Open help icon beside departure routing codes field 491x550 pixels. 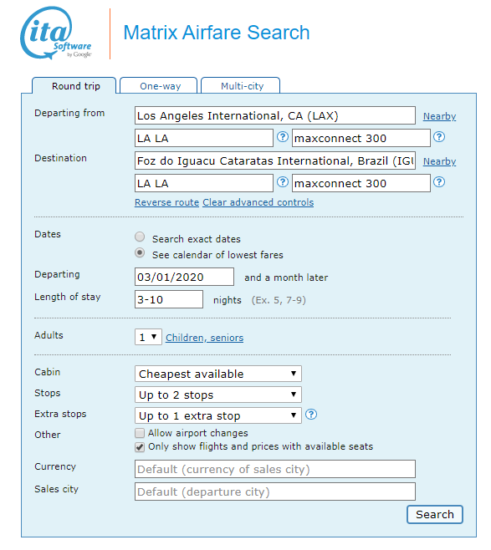click(283, 137)
